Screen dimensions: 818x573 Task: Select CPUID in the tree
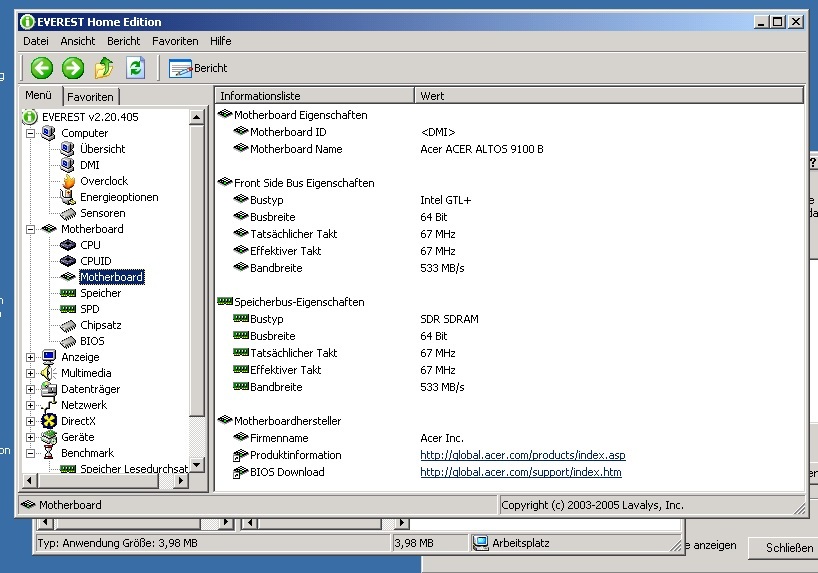pyautogui.click(x=95, y=261)
